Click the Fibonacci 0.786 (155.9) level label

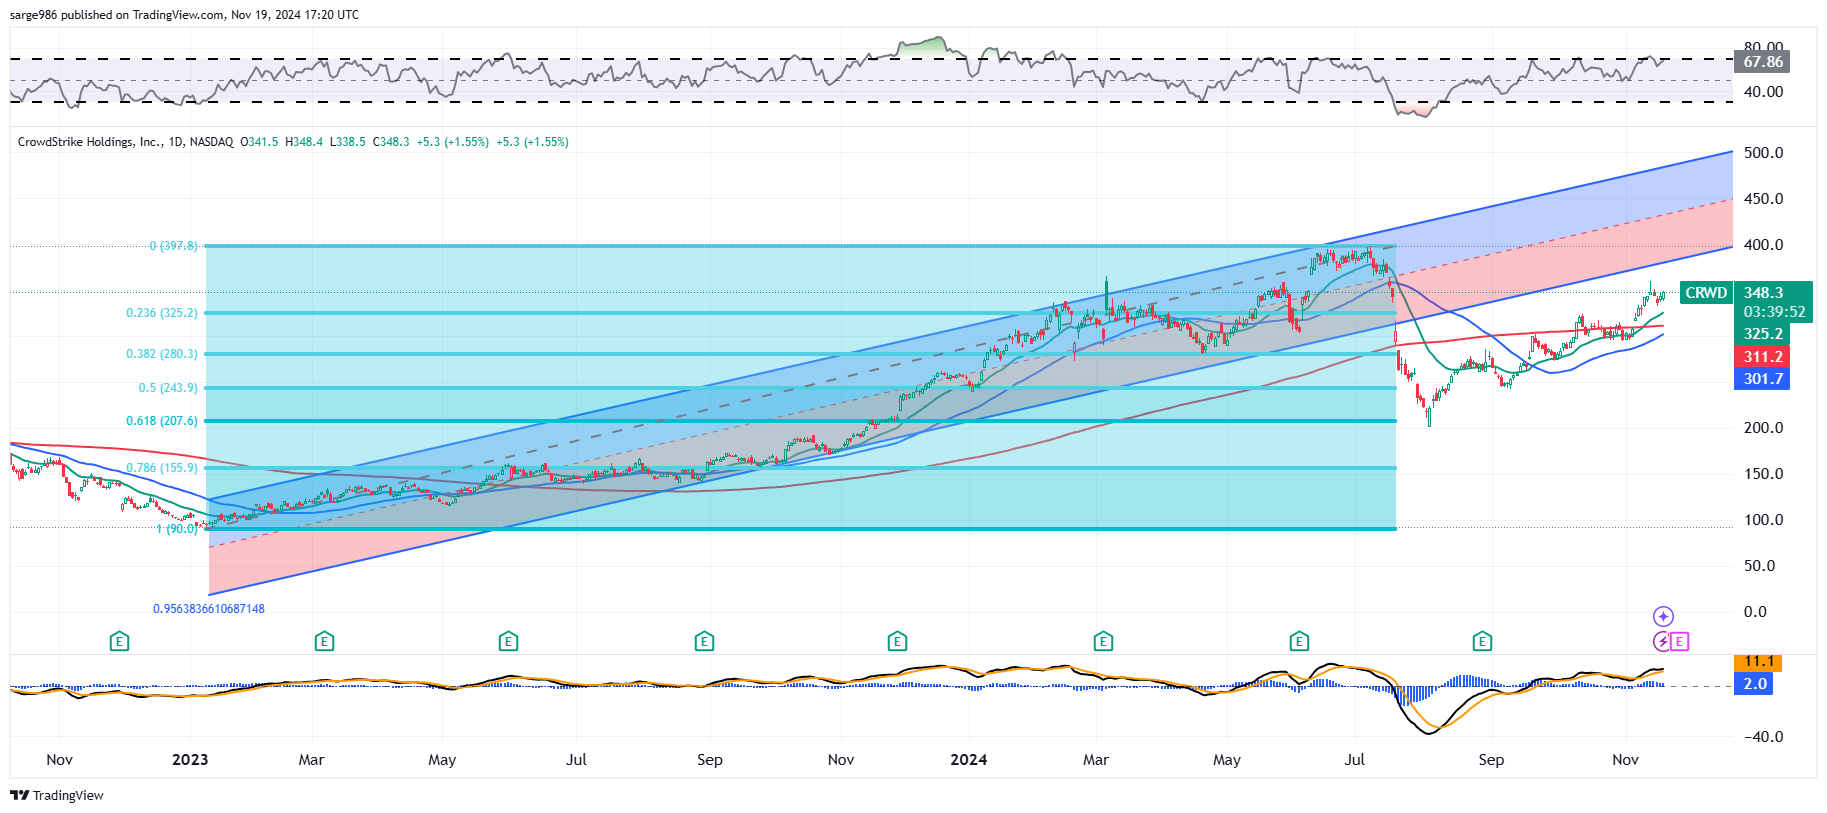pos(162,468)
